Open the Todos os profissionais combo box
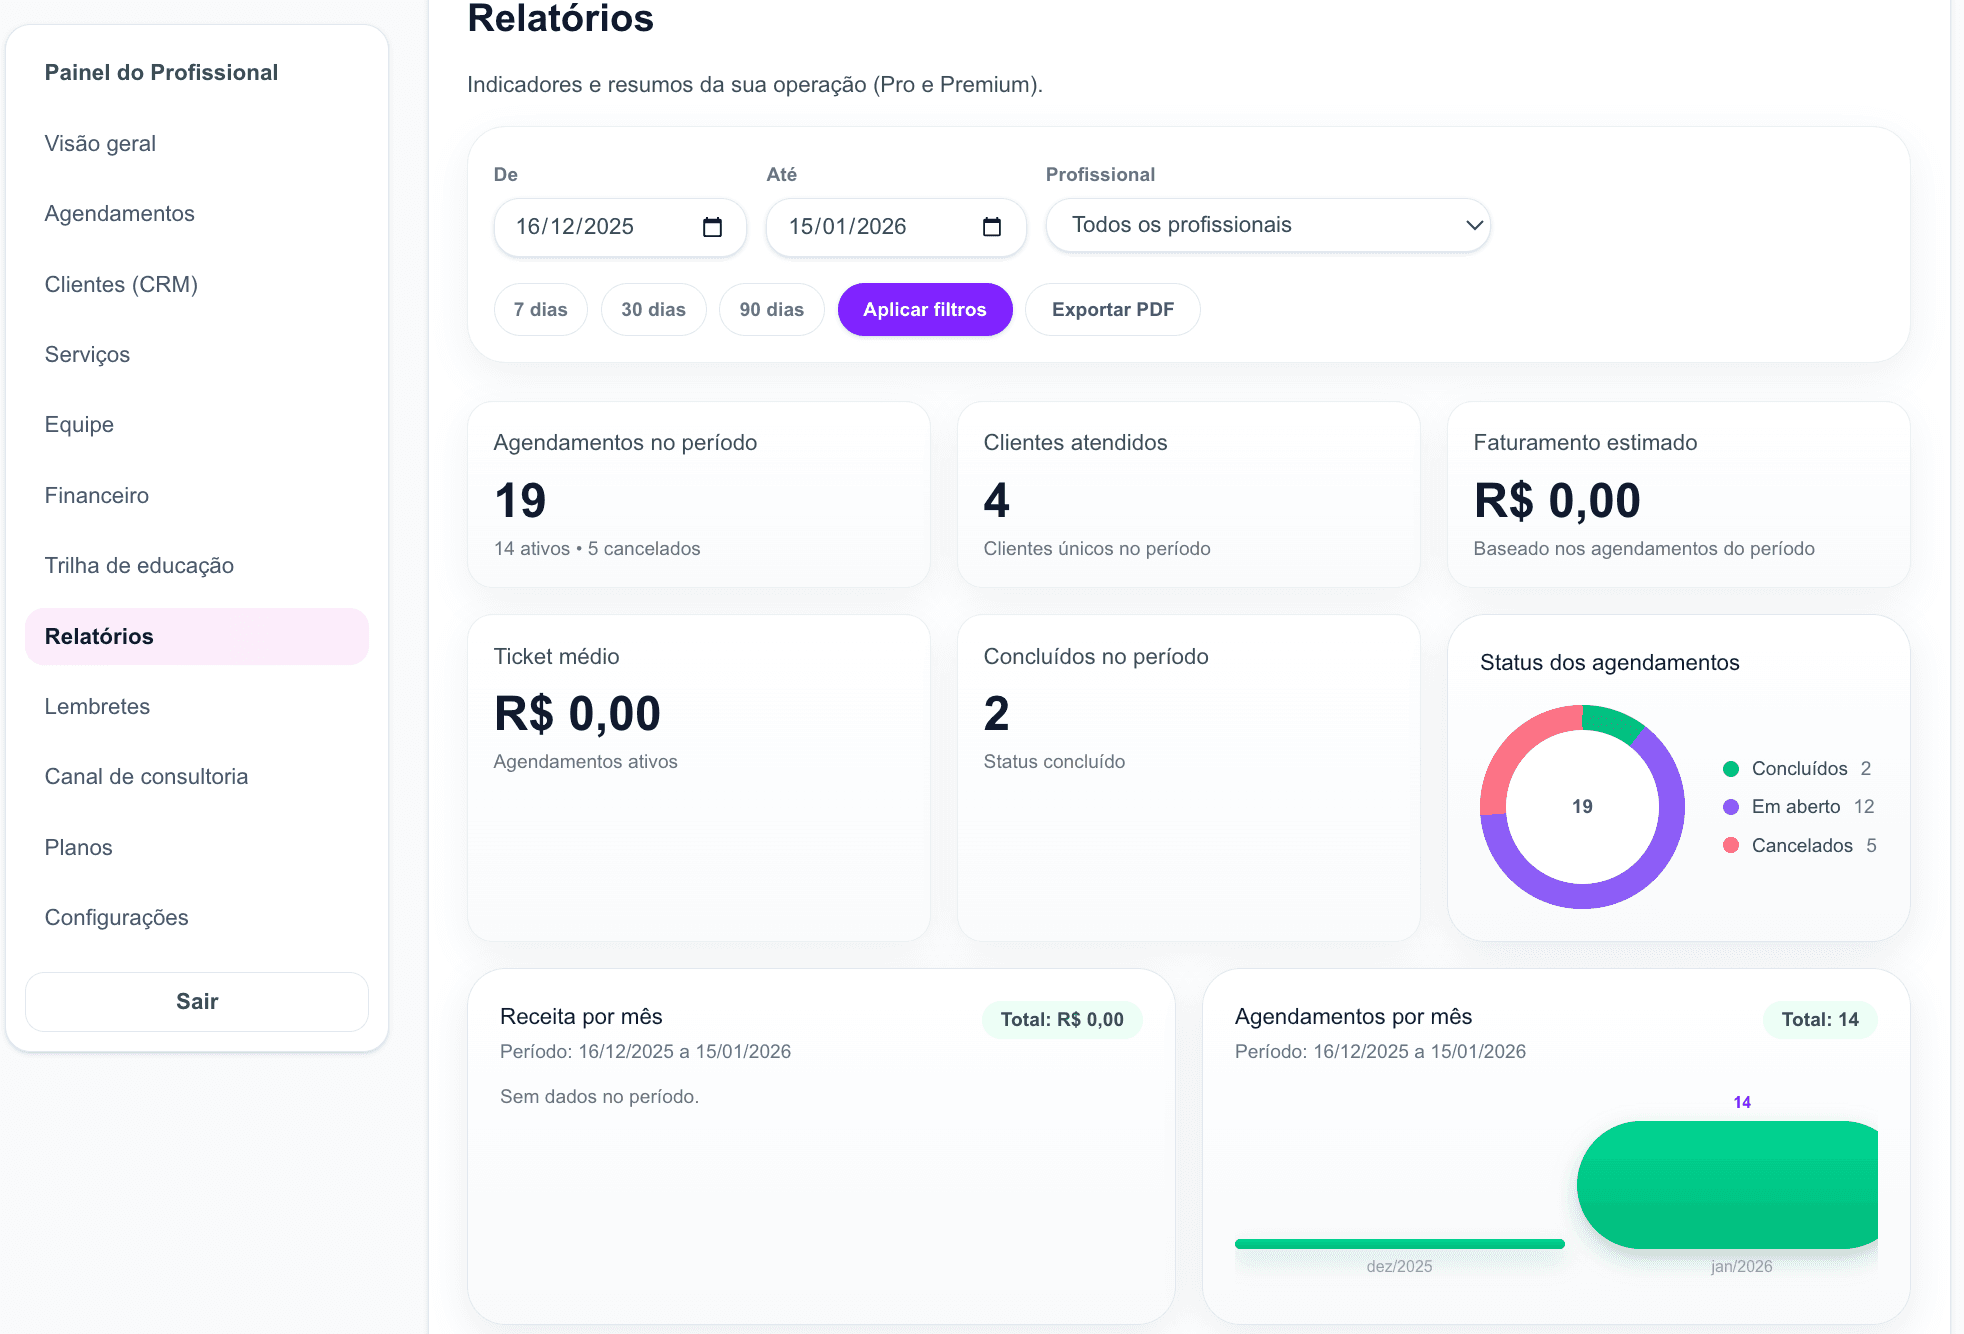 click(1250, 226)
